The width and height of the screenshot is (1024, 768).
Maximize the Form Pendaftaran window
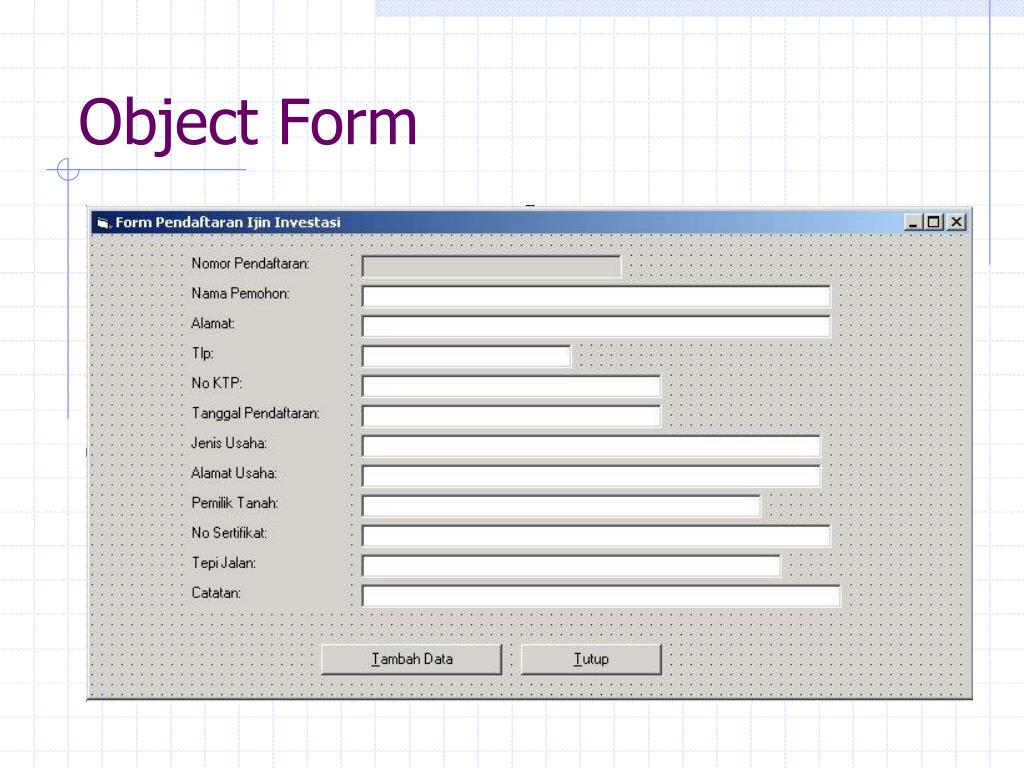(934, 222)
